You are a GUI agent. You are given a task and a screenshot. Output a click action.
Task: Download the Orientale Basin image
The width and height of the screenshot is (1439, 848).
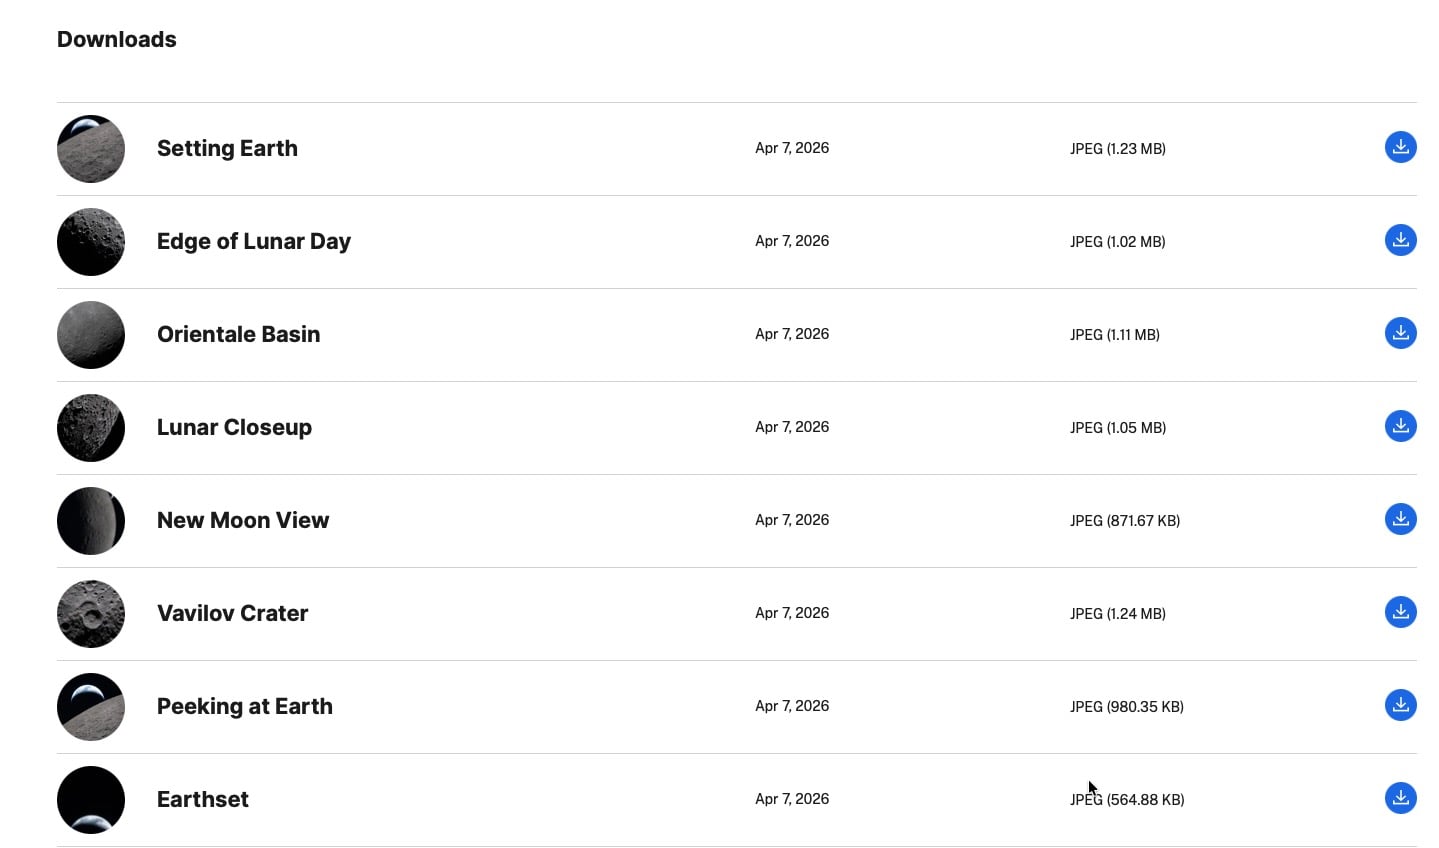coord(1400,334)
